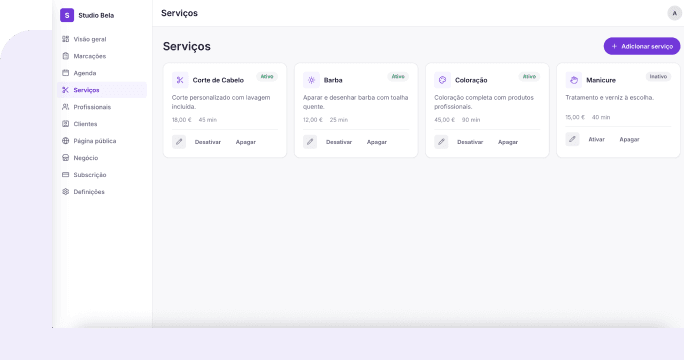Click the Ativo badge on Coloração card
This screenshot has width=684, height=360.
[529, 76]
